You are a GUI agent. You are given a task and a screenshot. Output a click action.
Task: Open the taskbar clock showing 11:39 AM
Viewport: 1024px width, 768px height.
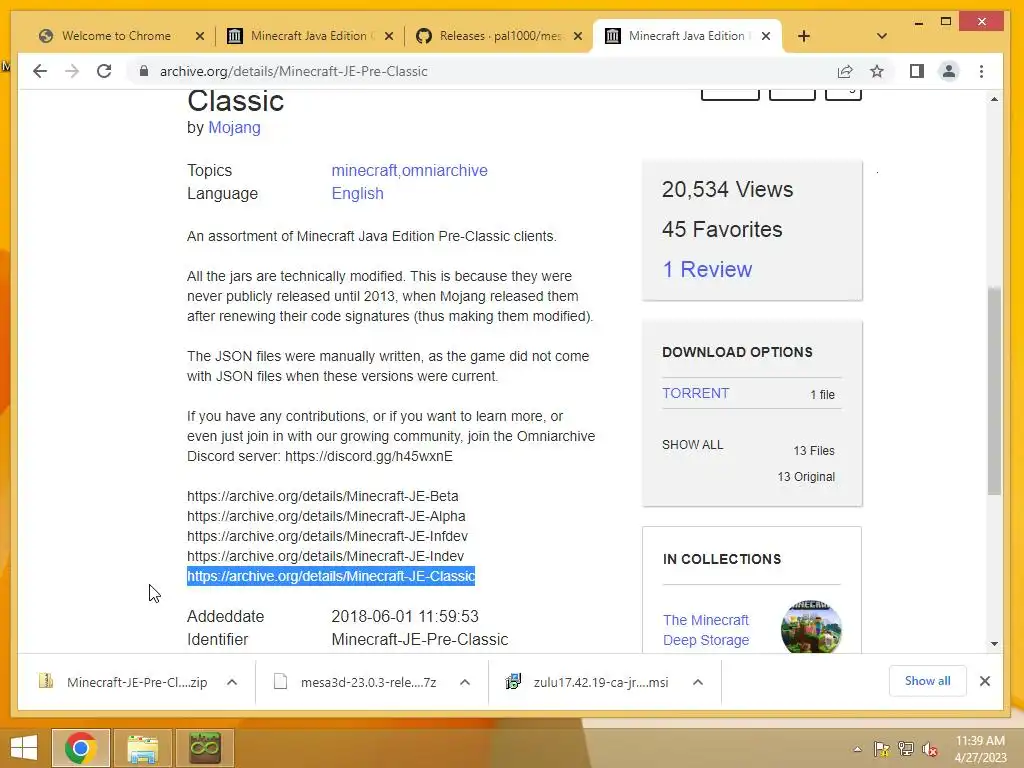[980, 749]
